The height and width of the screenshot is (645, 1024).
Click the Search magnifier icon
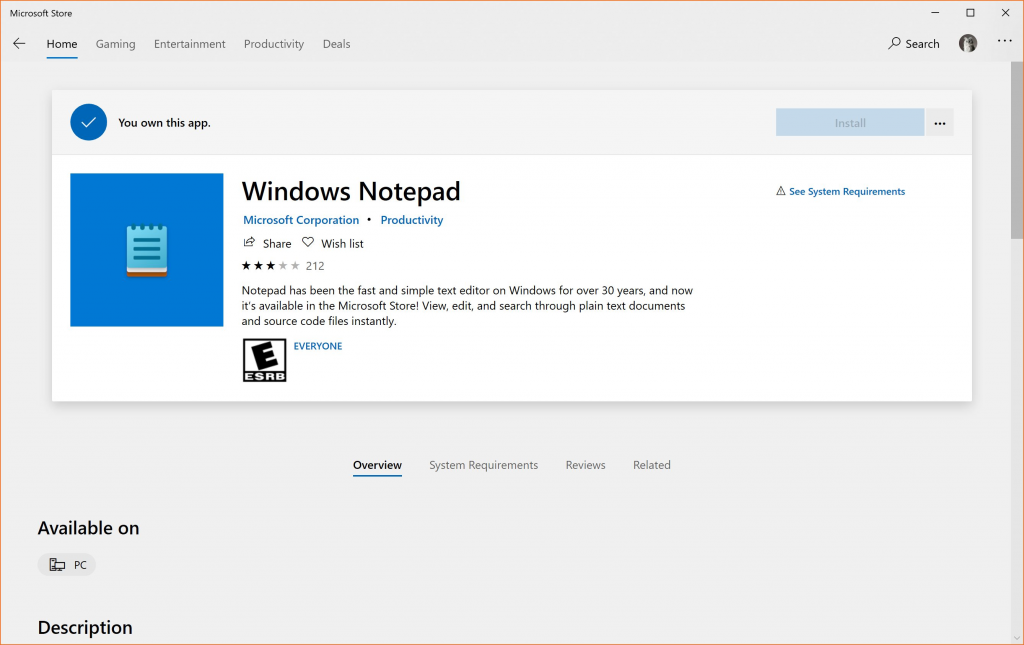click(895, 44)
